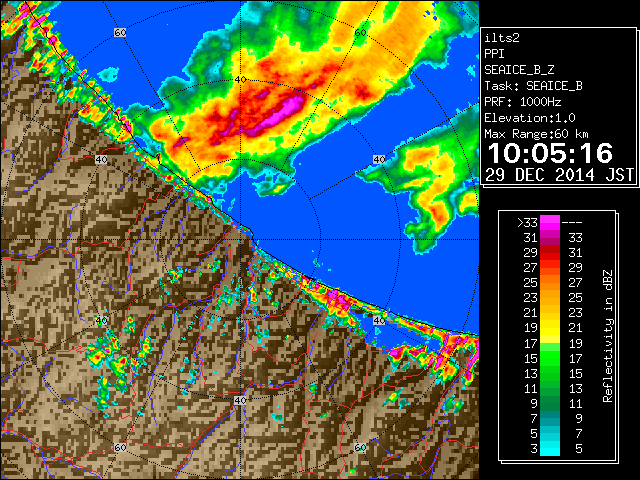Viewport: 640px width, 480px height.
Task: Pick the red legend band beside 29
Action: coord(550,253)
